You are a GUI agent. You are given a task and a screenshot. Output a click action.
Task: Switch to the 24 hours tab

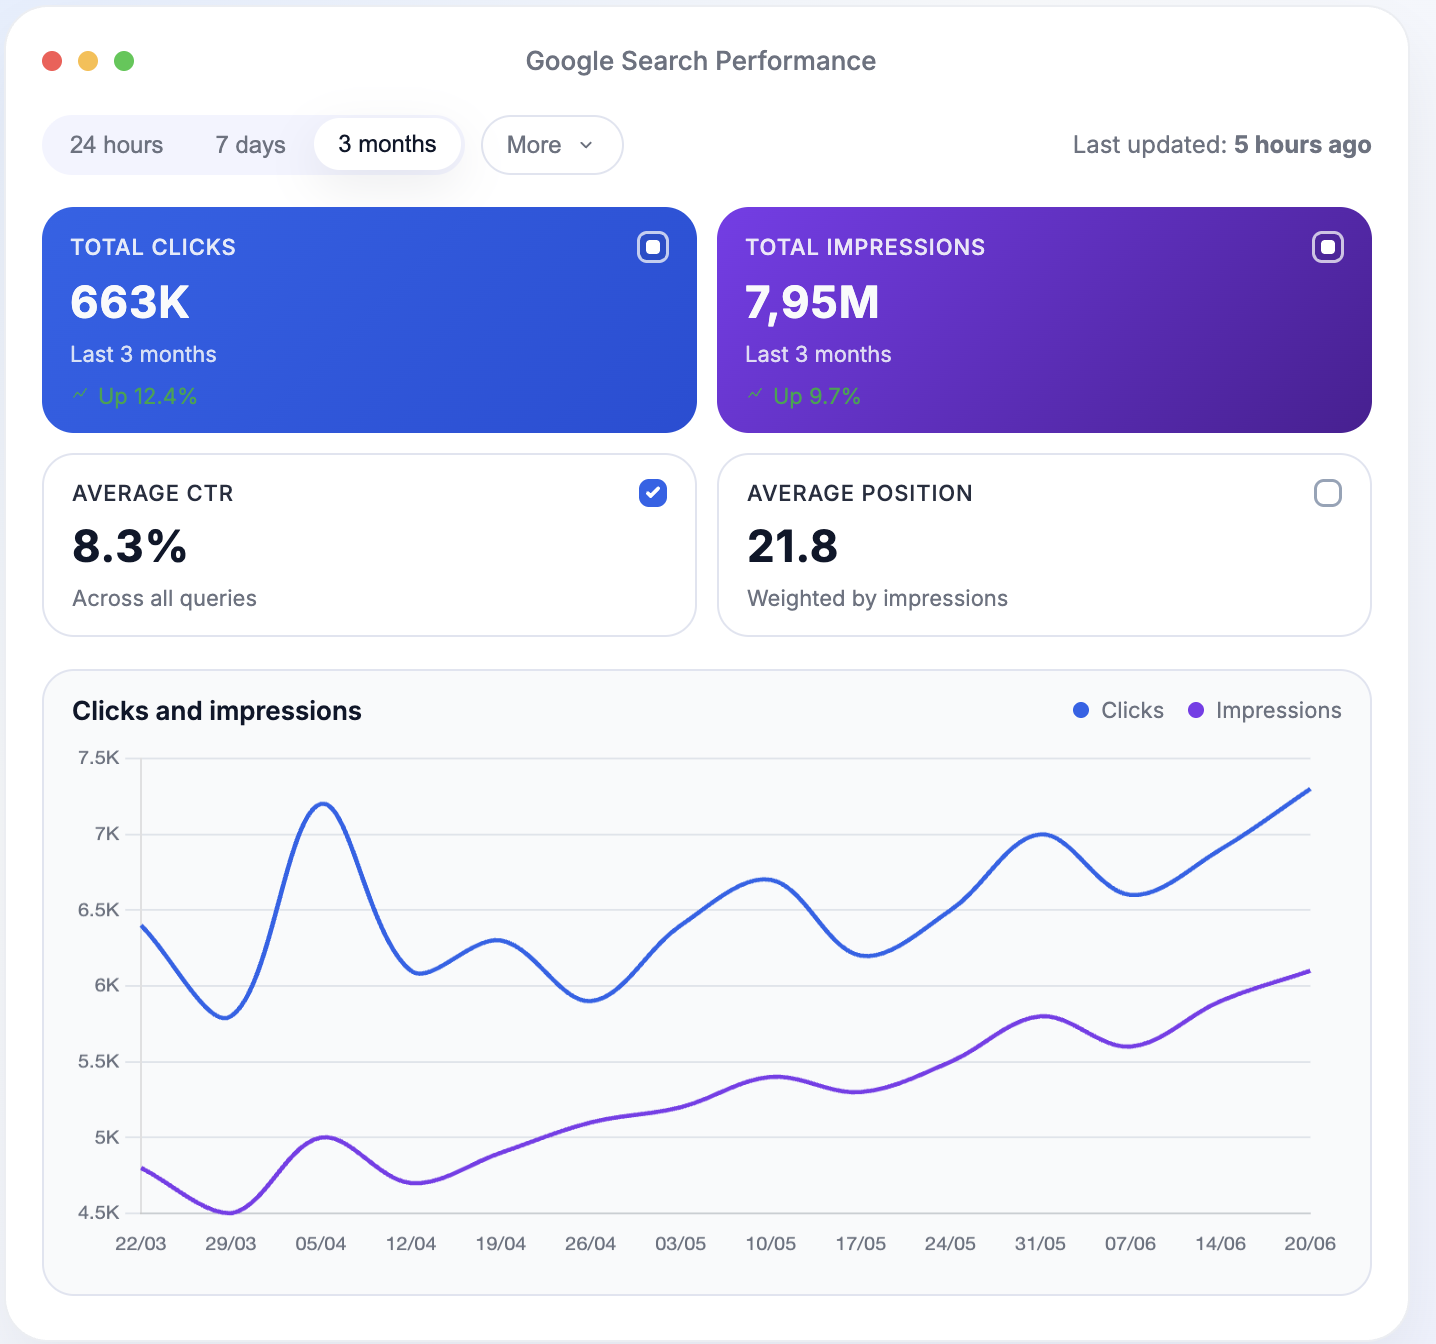coord(116,145)
